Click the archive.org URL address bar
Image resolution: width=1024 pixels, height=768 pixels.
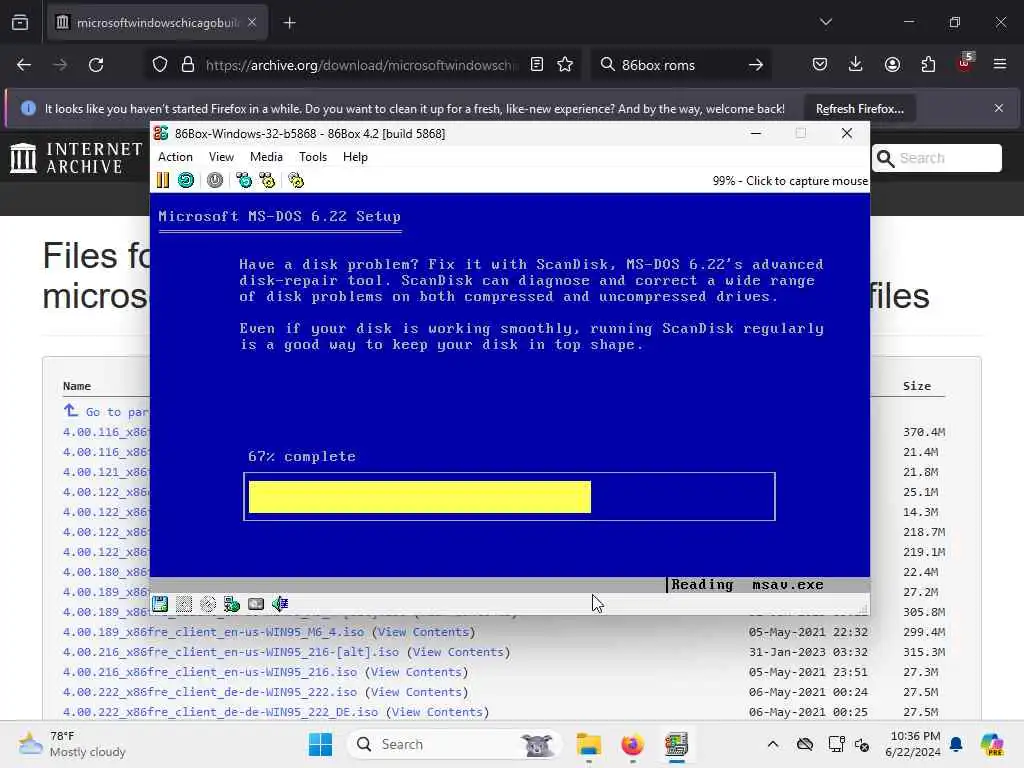(361, 65)
